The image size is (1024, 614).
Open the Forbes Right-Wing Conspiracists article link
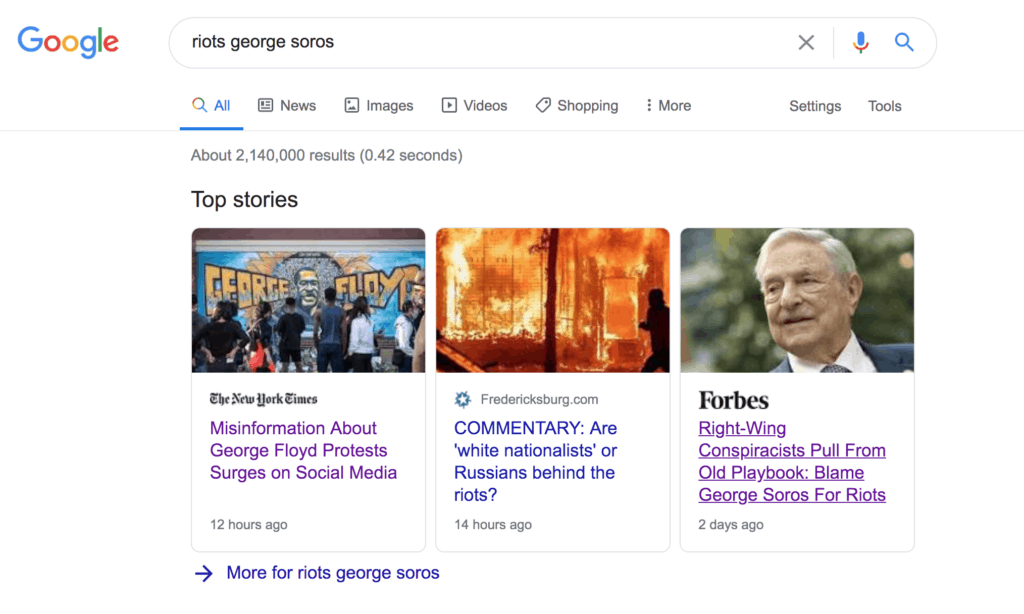[x=792, y=461]
